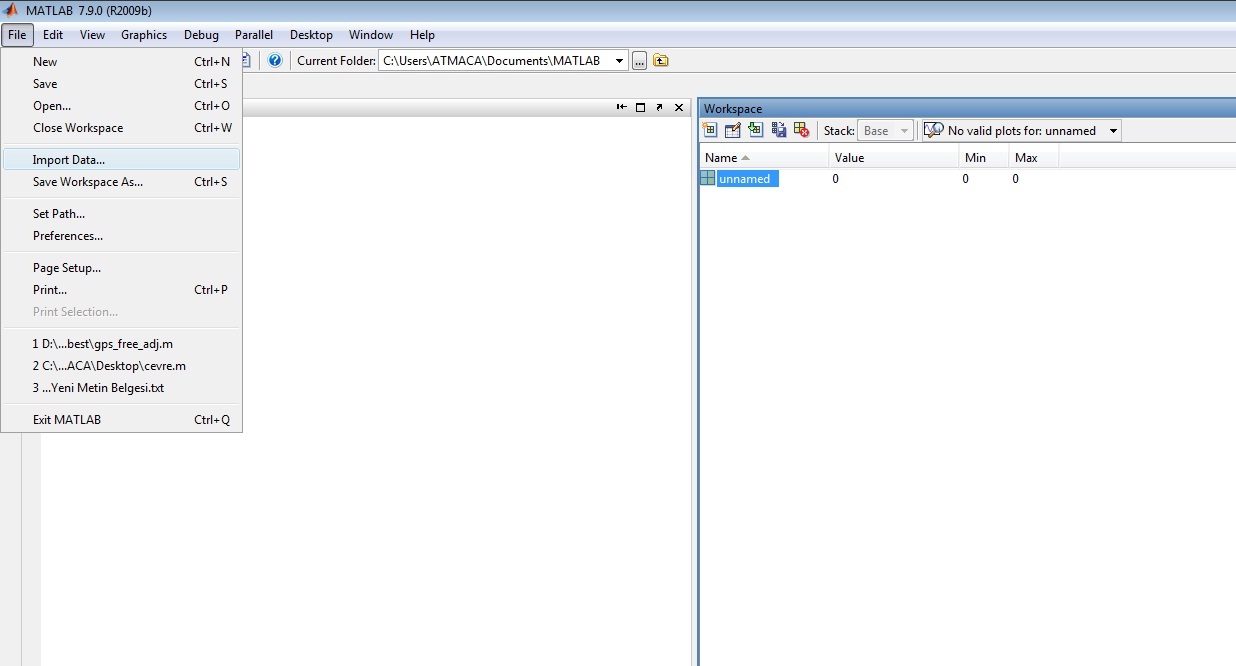Choose Exit MATLAB from the File menu
The width and height of the screenshot is (1236, 666).
(121, 420)
